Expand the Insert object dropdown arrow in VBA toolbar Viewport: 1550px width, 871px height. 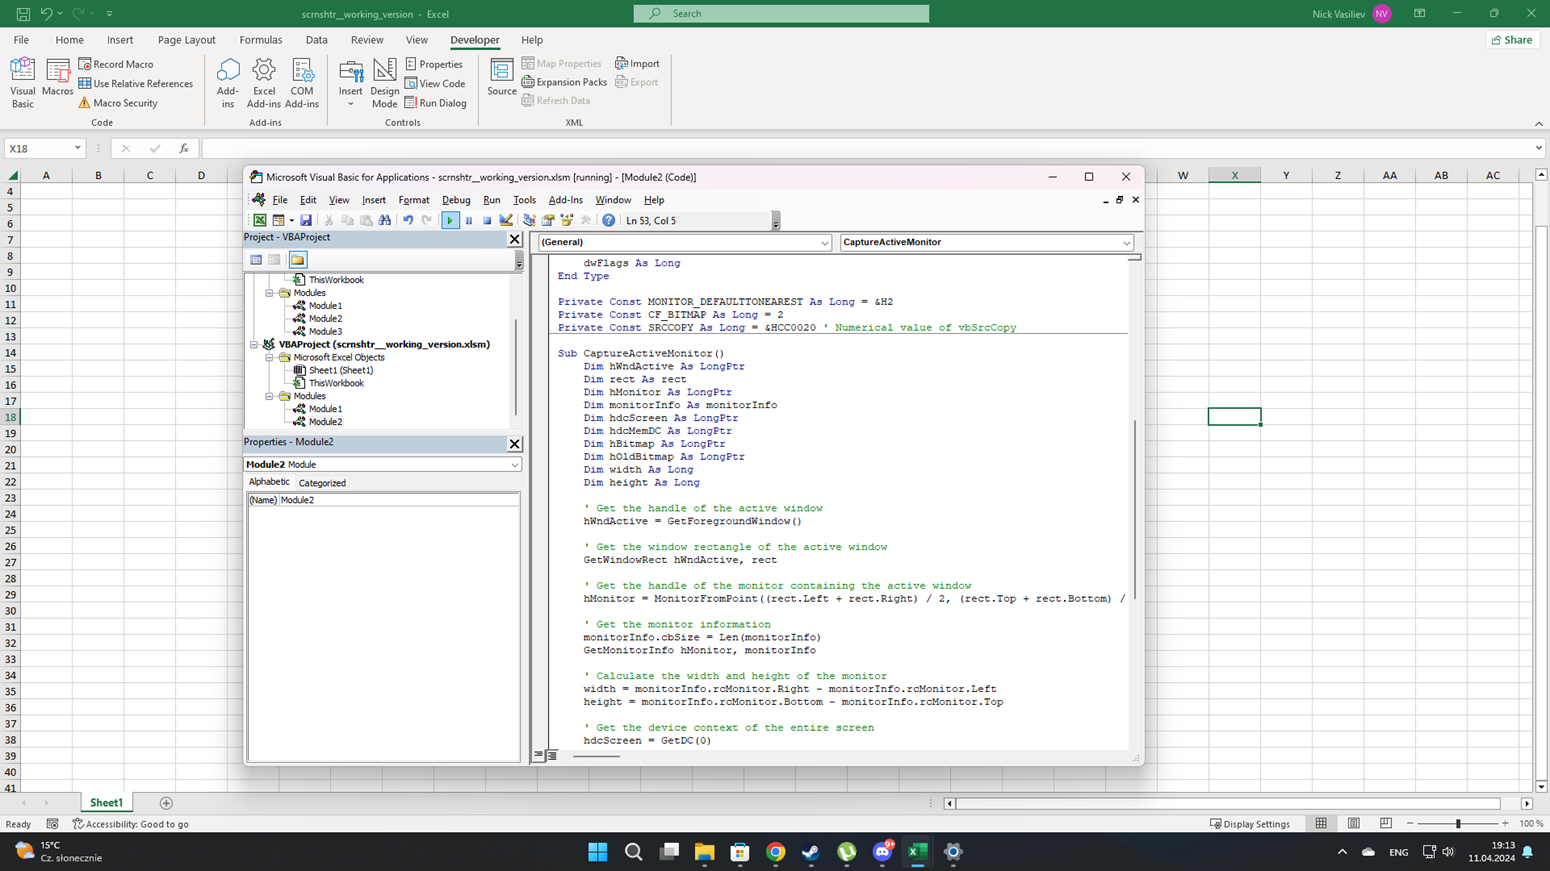pyautogui.click(x=291, y=221)
